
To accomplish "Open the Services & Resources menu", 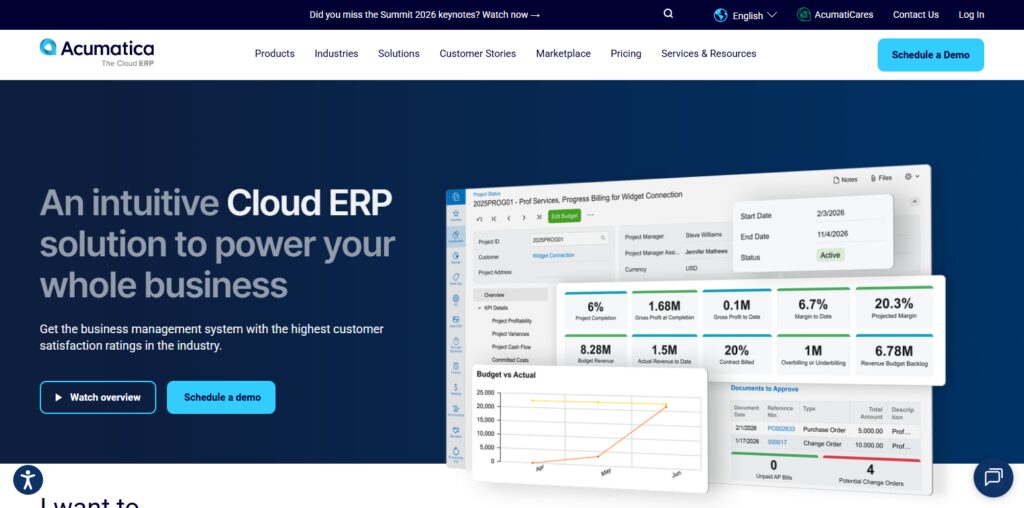I will [709, 54].
